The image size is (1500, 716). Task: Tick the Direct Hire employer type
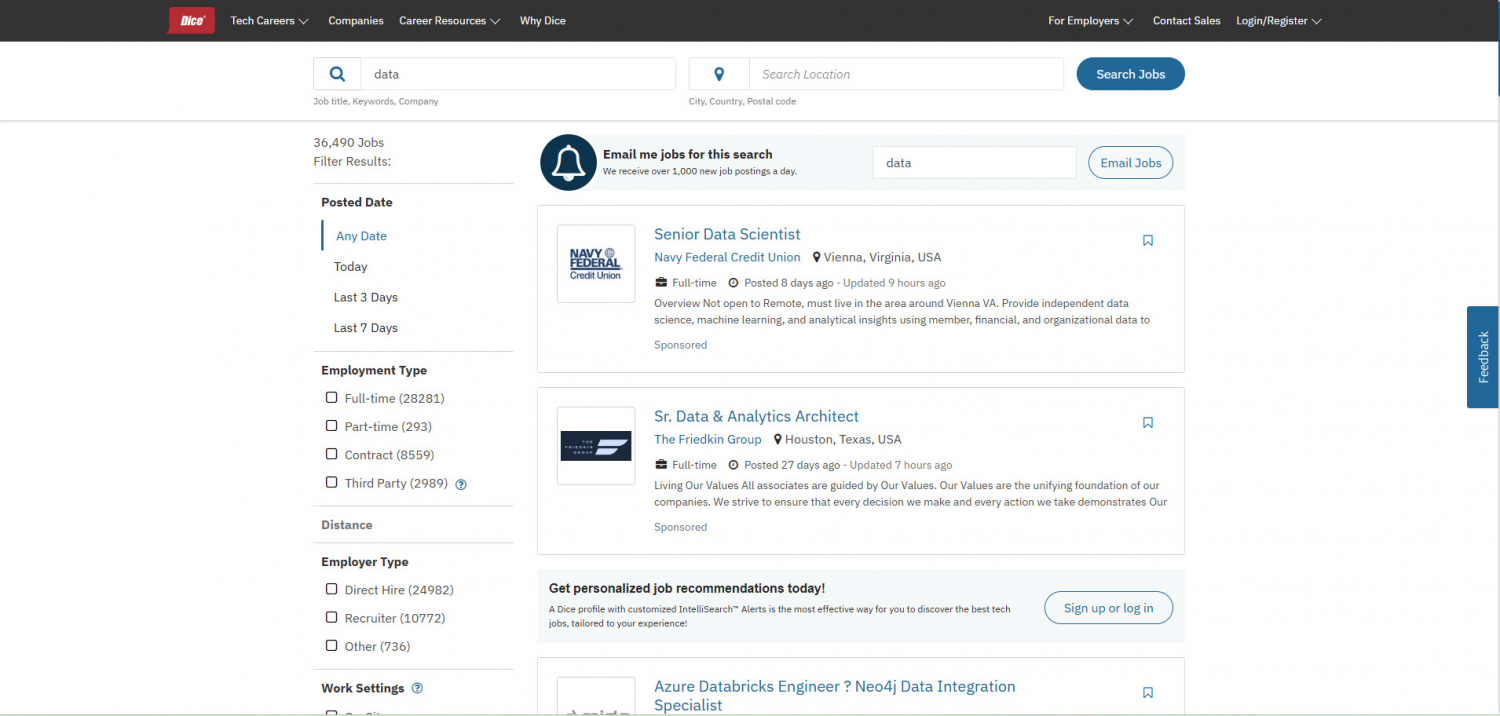332,589
